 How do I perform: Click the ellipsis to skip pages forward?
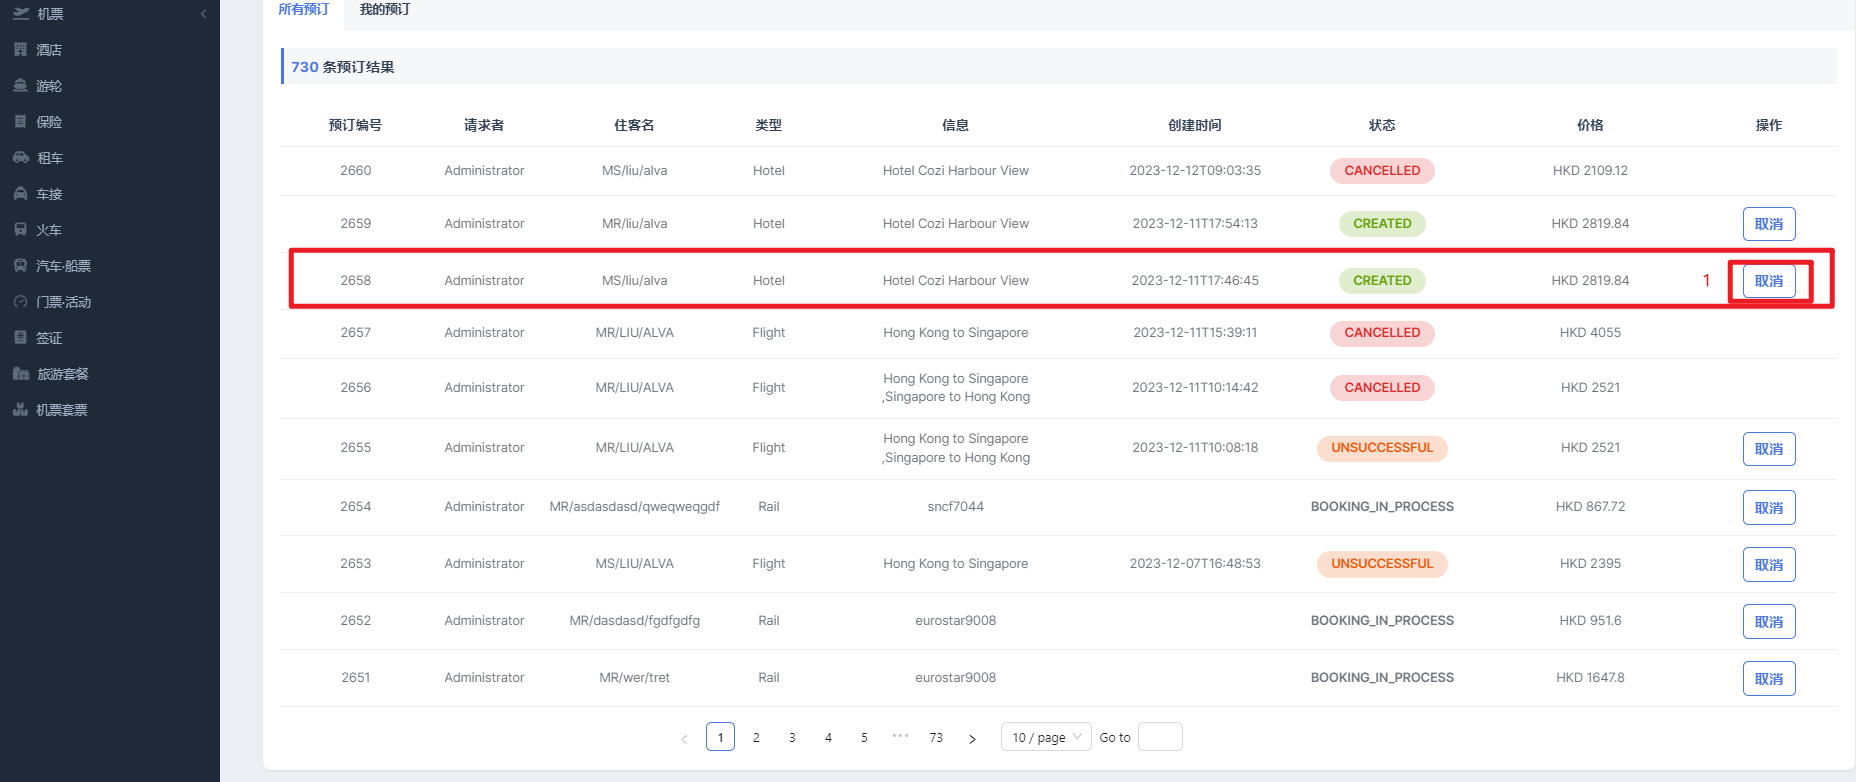900,736
